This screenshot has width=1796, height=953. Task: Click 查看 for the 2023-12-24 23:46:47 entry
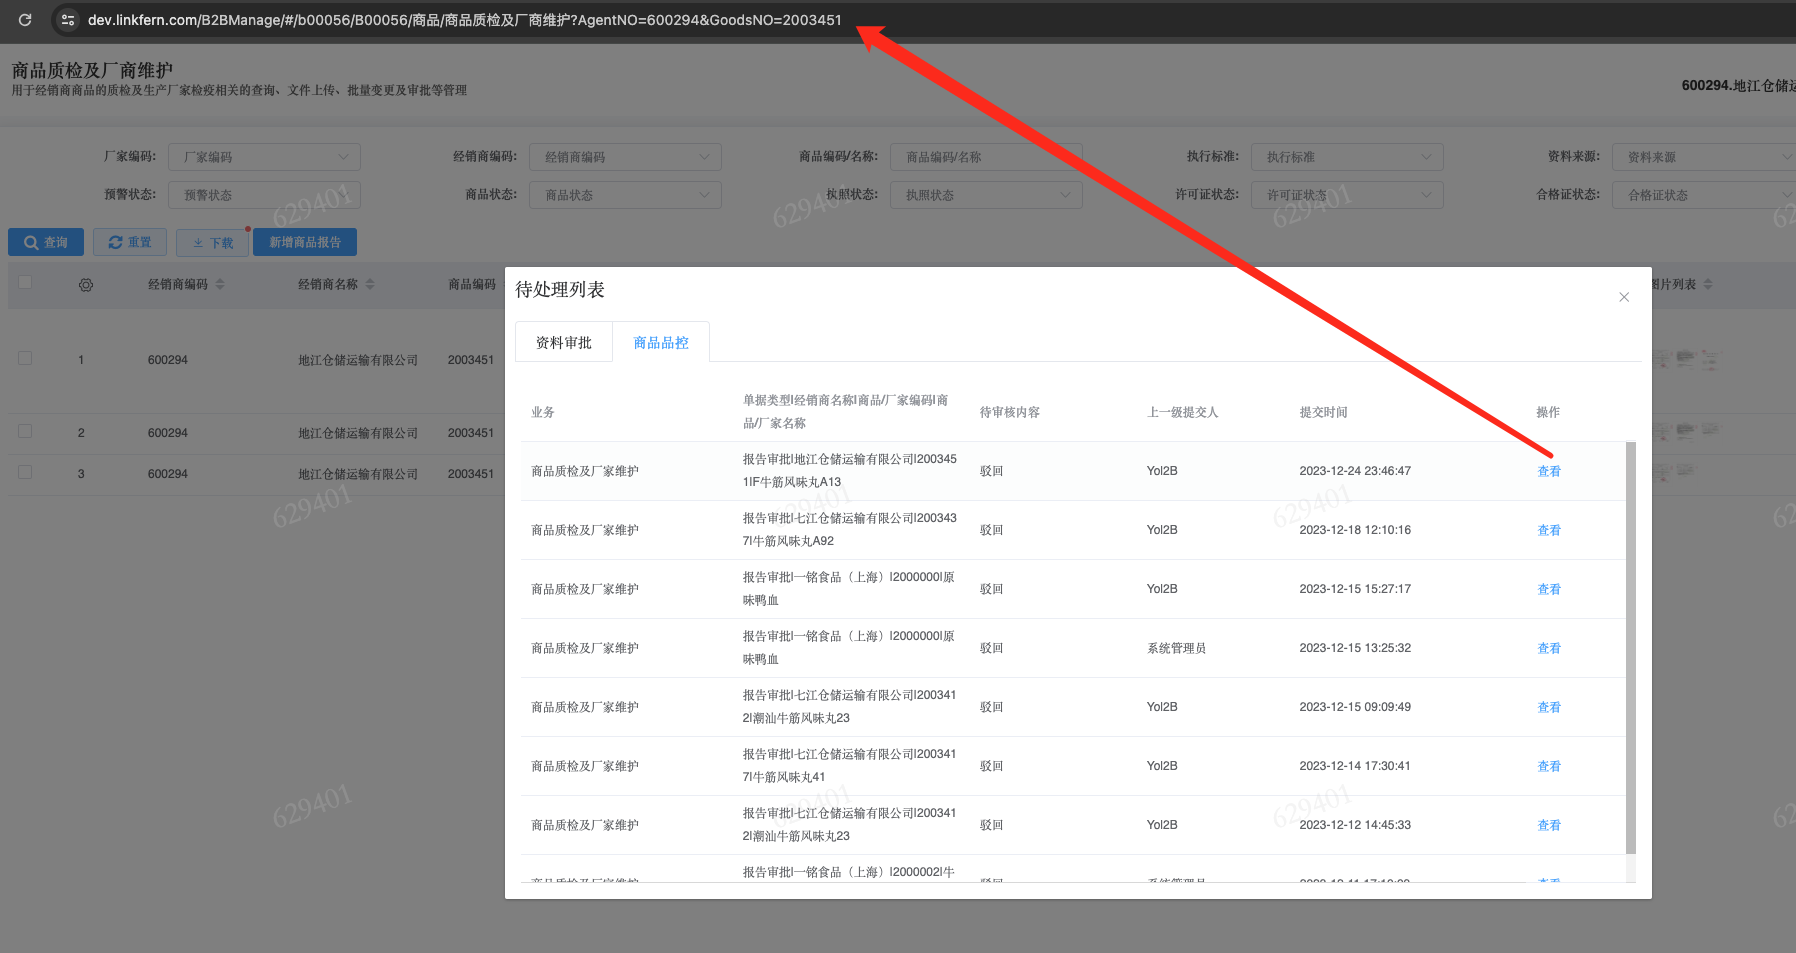(1548, 471)
